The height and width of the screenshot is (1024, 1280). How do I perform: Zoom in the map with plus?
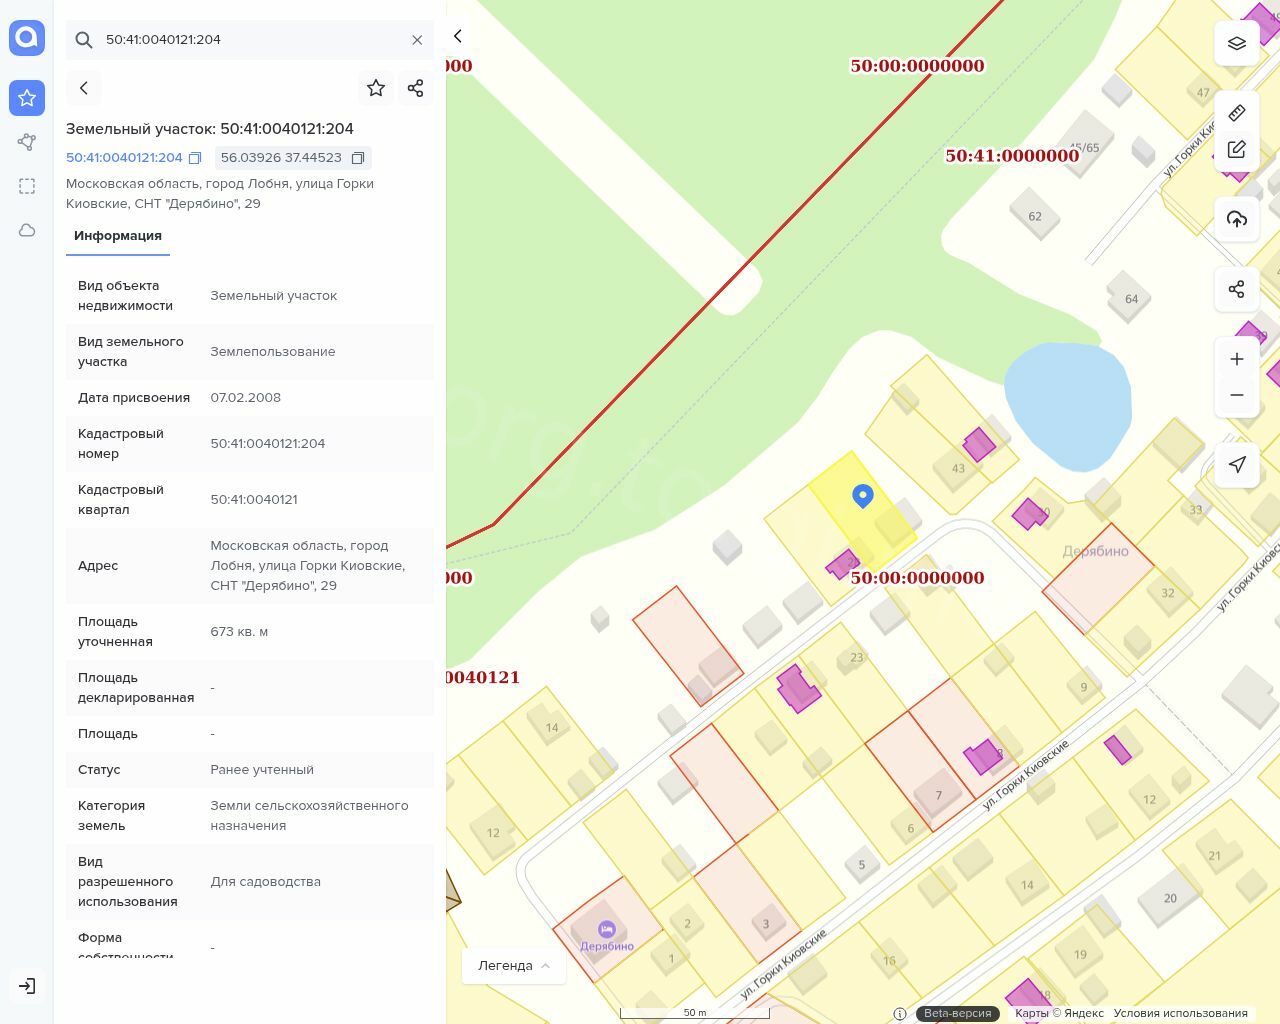(1236, 359)
